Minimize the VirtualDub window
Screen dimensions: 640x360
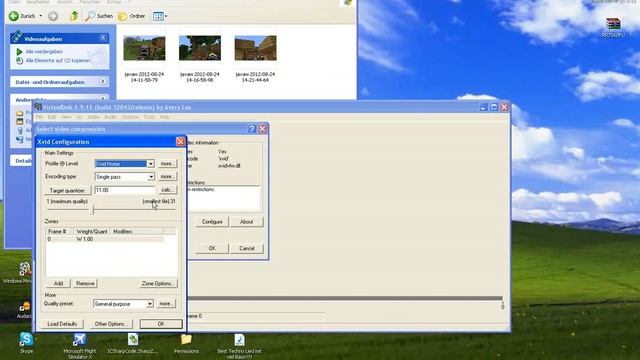tap(483, 107)
